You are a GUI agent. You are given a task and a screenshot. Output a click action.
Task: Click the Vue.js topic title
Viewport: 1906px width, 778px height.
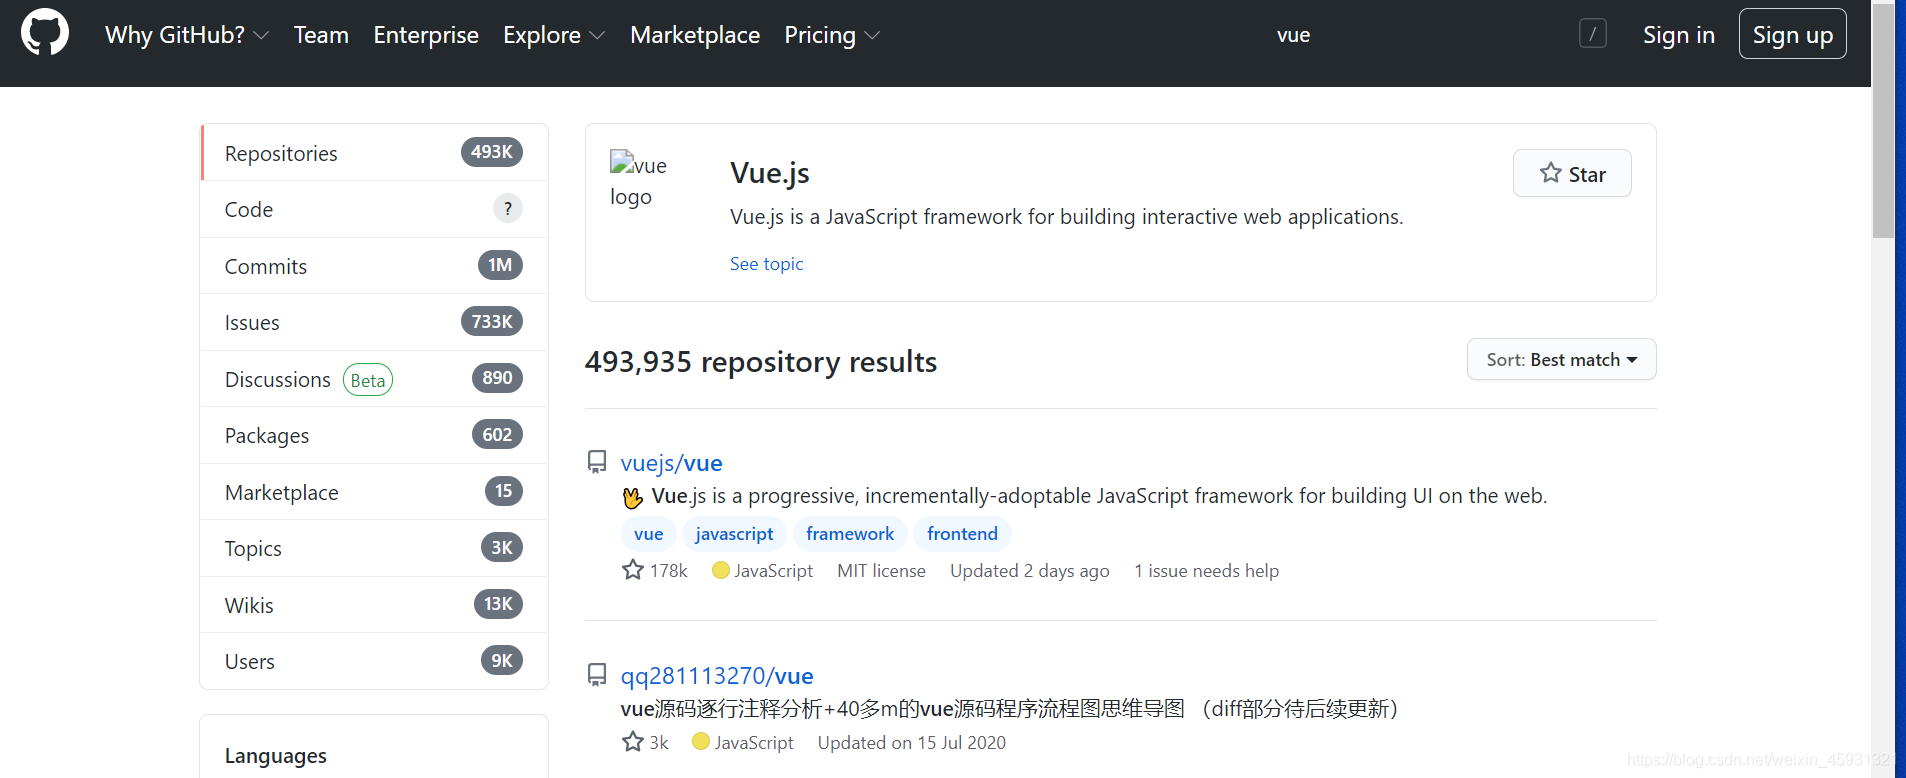tap(770, 173)
